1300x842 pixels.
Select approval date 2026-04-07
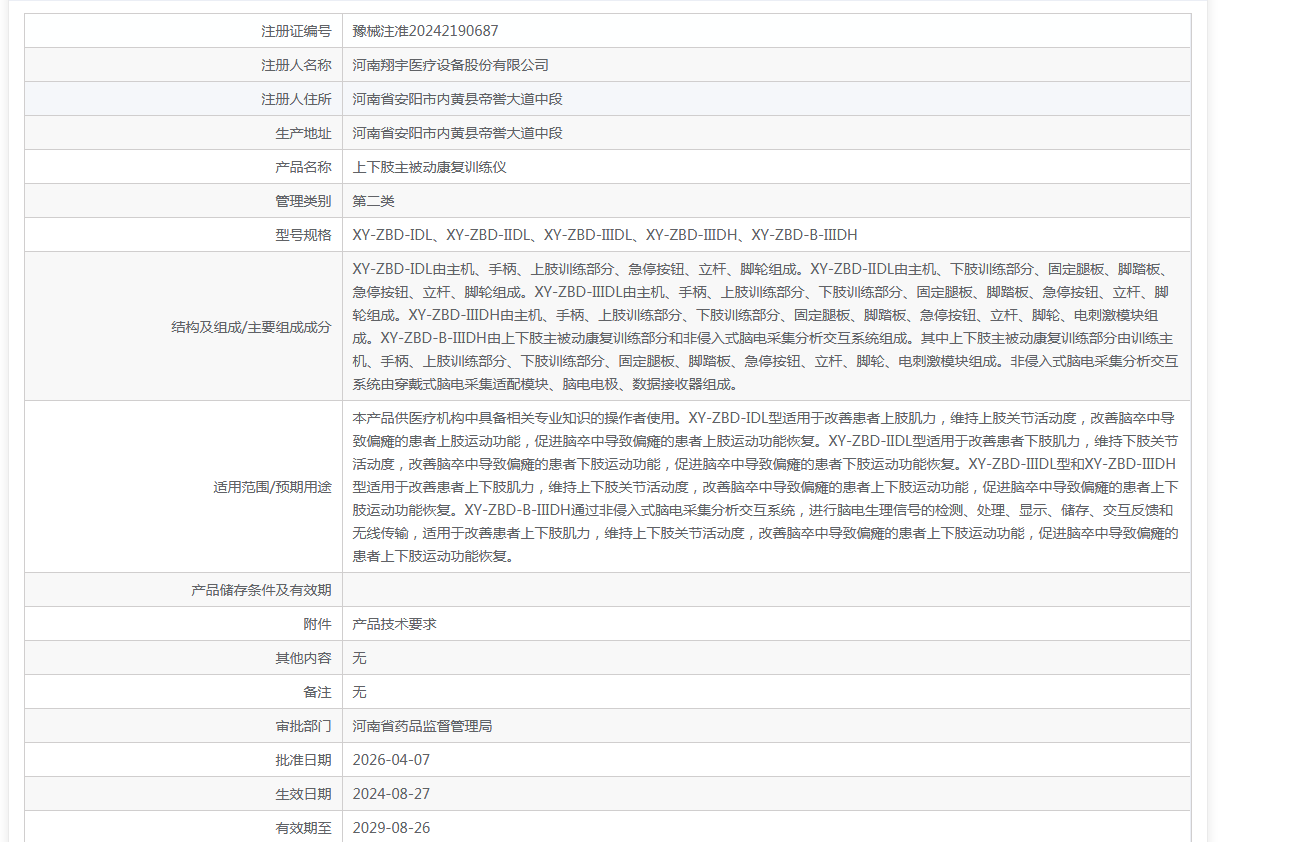tap(392, 760)
